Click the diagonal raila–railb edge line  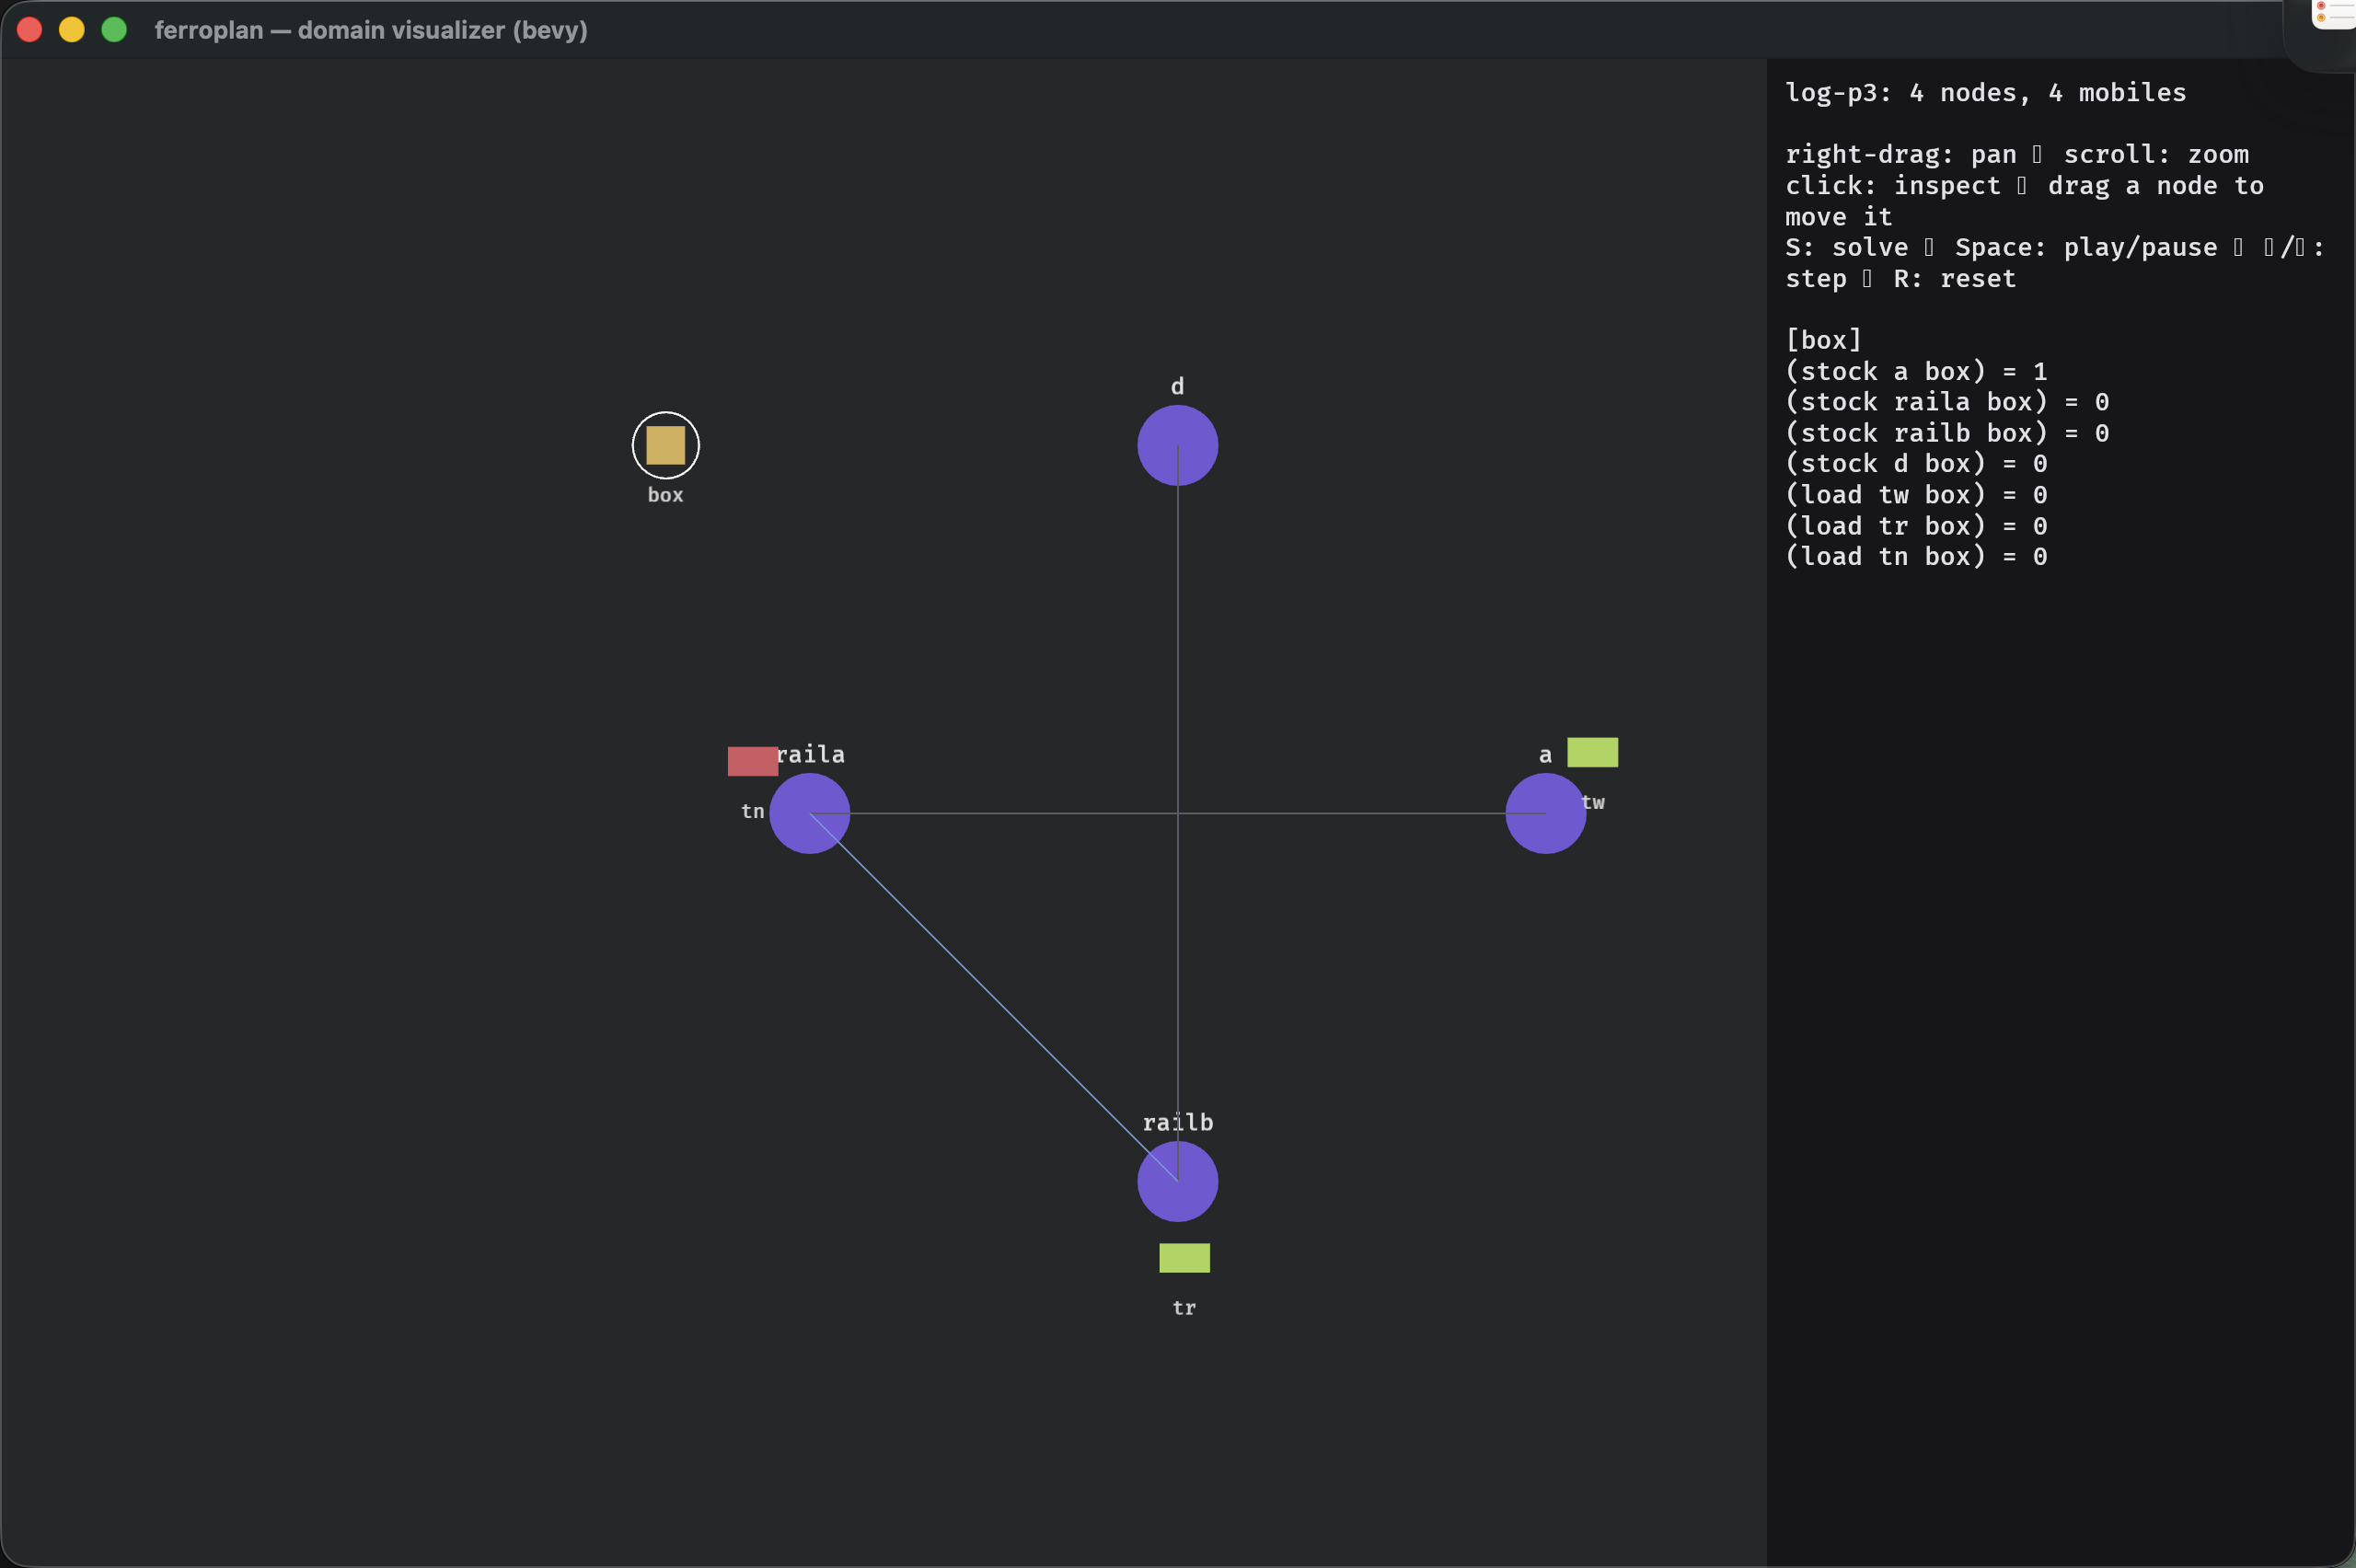(x=993, y=997)
